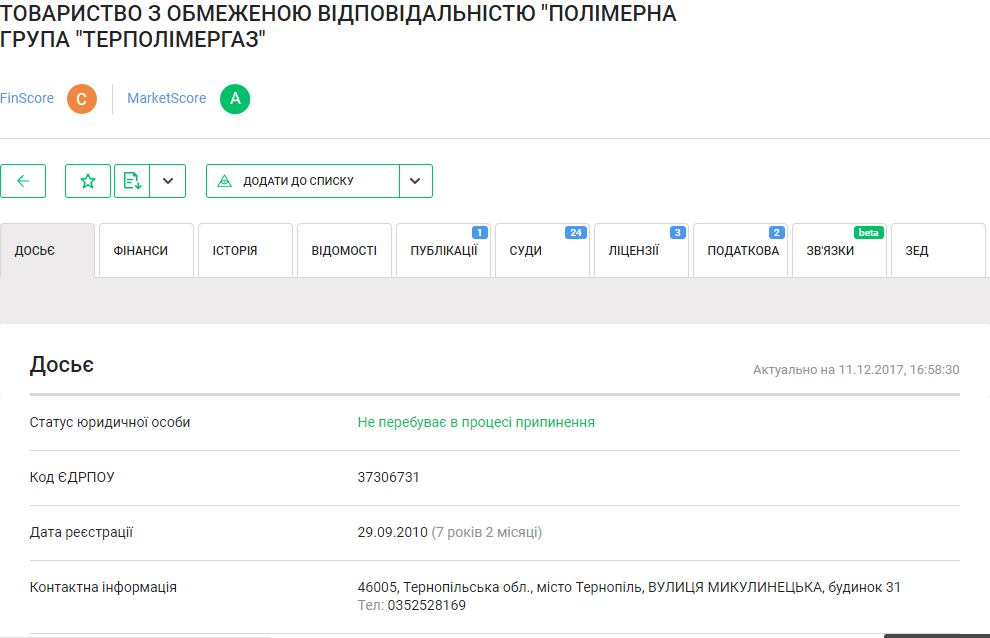The width and height of the screenshot is (990, 638).
Task: Go to the Податкова tab
Action: (741, 251)
